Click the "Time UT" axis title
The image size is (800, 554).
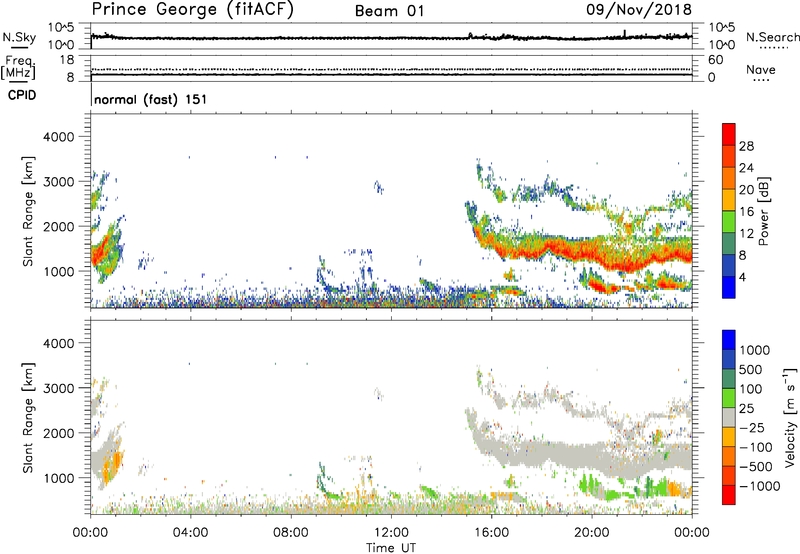tap(391, 548)
